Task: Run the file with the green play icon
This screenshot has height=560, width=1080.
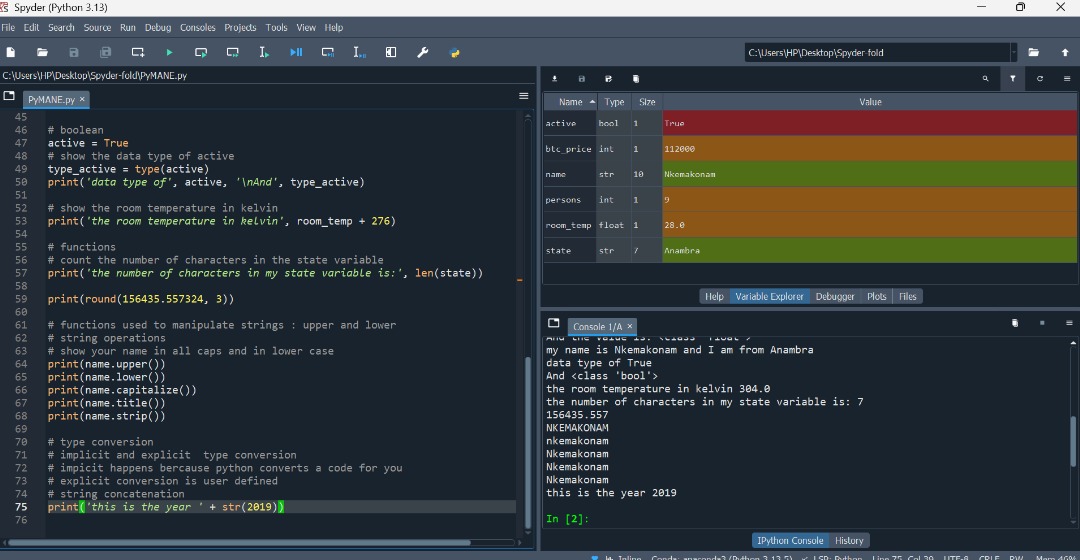Action: click(169, 52)
